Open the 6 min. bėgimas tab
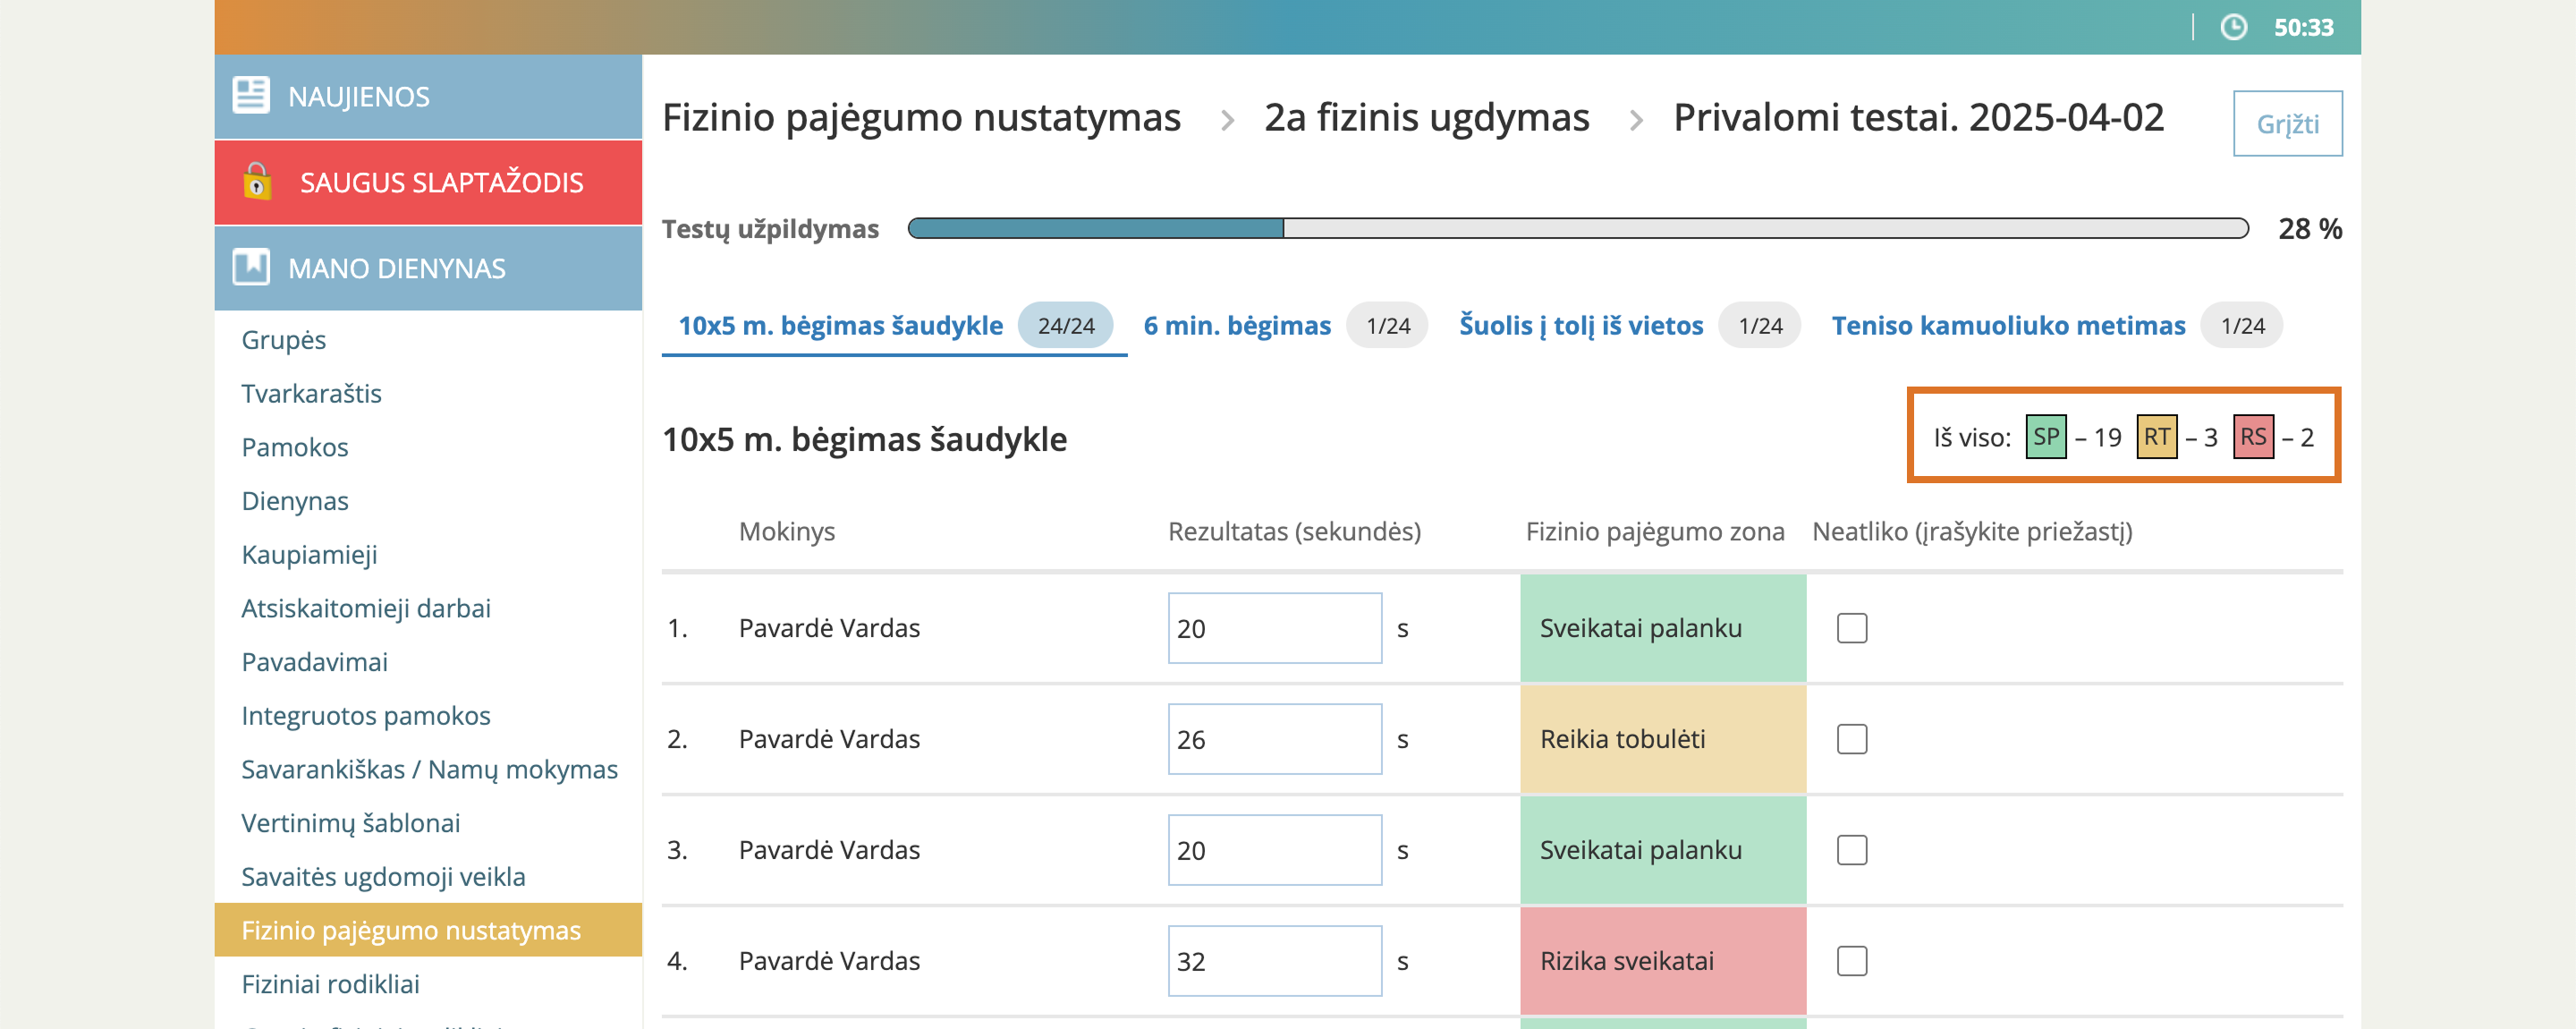The height and width of the screenshot is (1029, 2576). [1236, 325]
